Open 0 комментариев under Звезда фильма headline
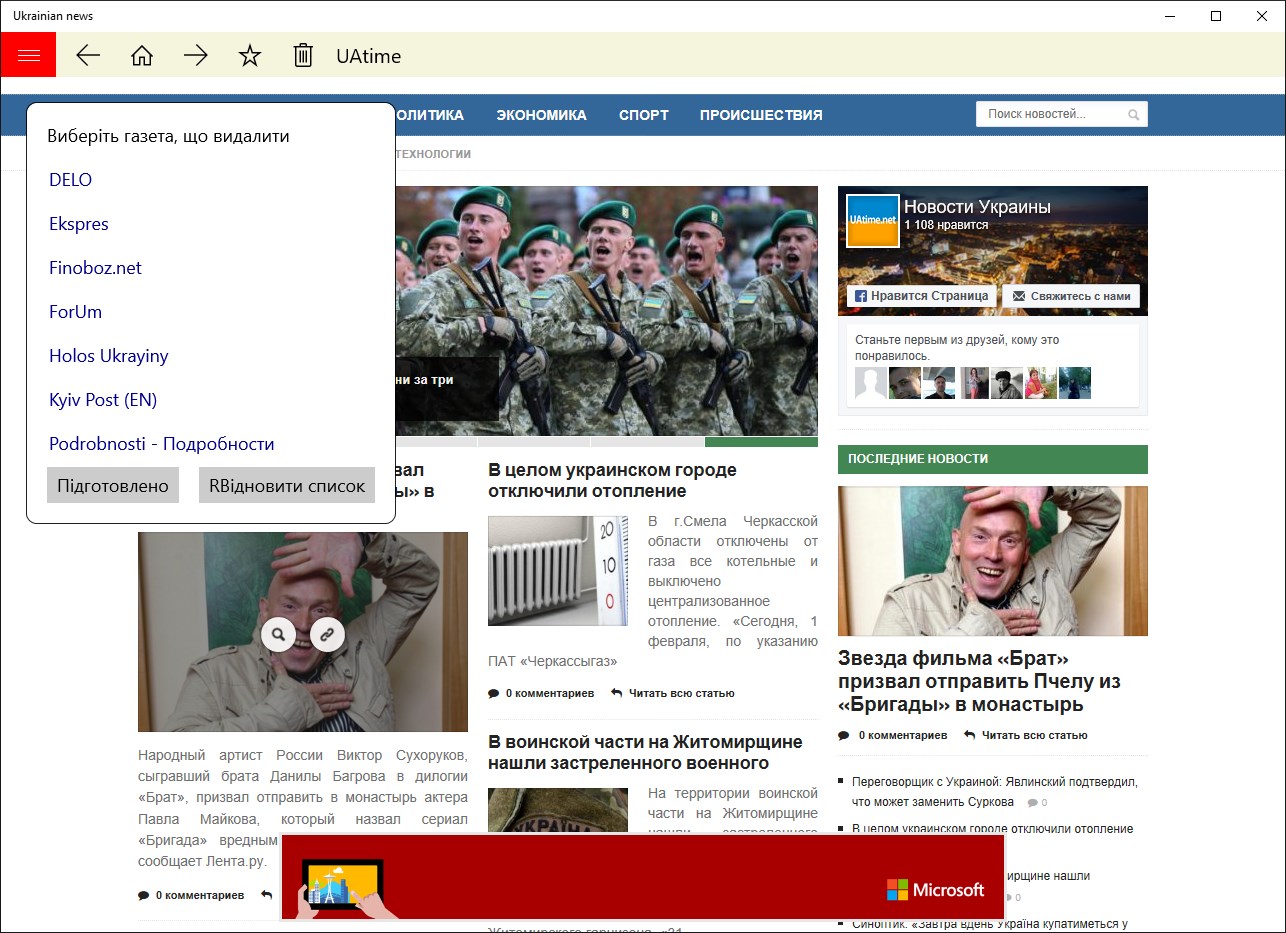1286x933 pixels. pos(892,735)
